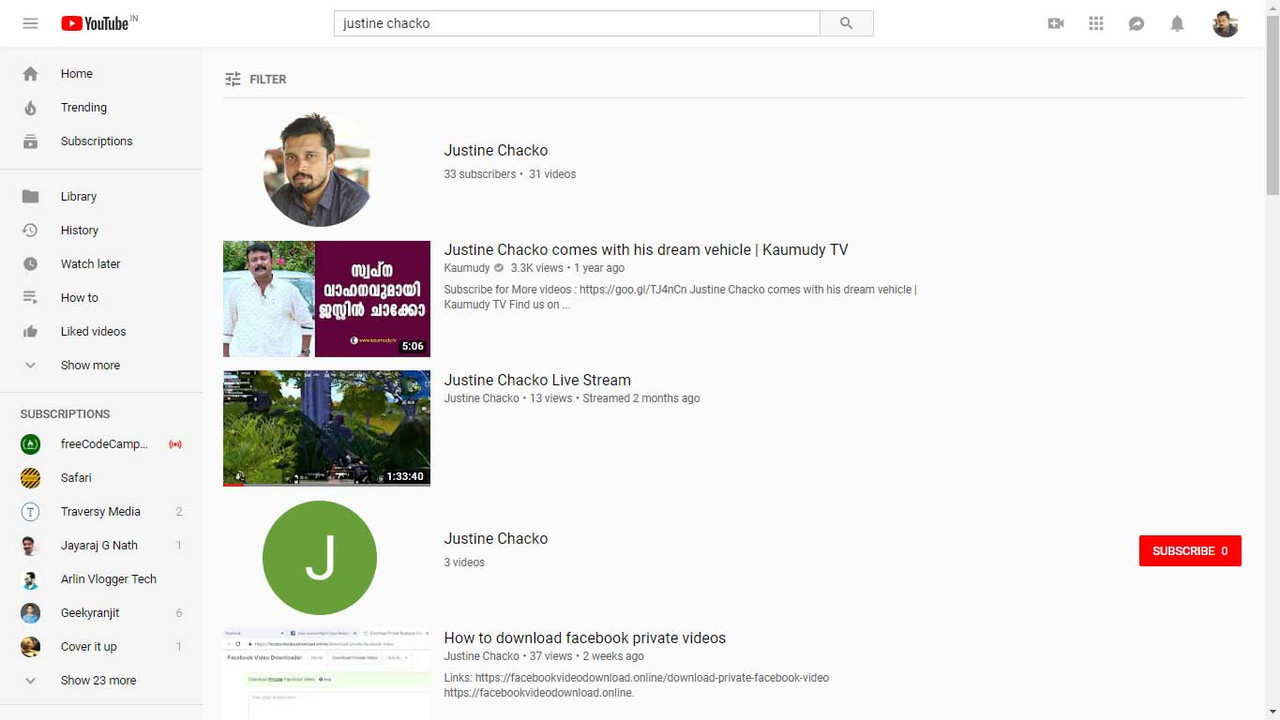This screenshot has height=720, width=1280.
Task: Open the hamburger guide menu
Action: tap(30, 23)
